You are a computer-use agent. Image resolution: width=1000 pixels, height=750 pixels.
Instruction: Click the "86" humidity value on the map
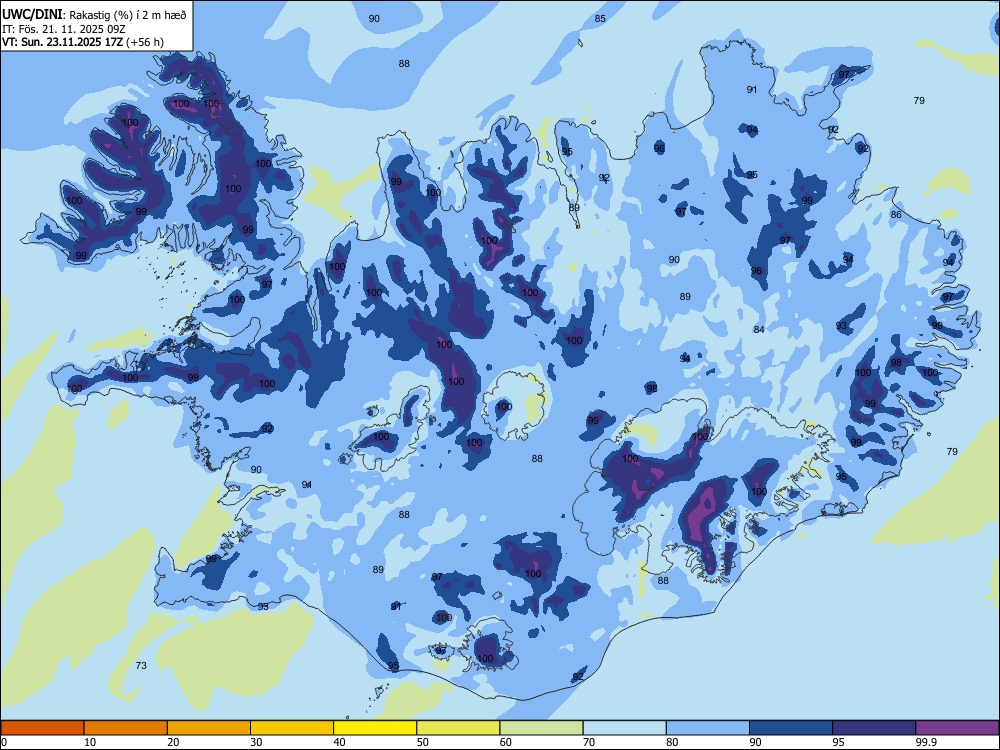(896, 214)
